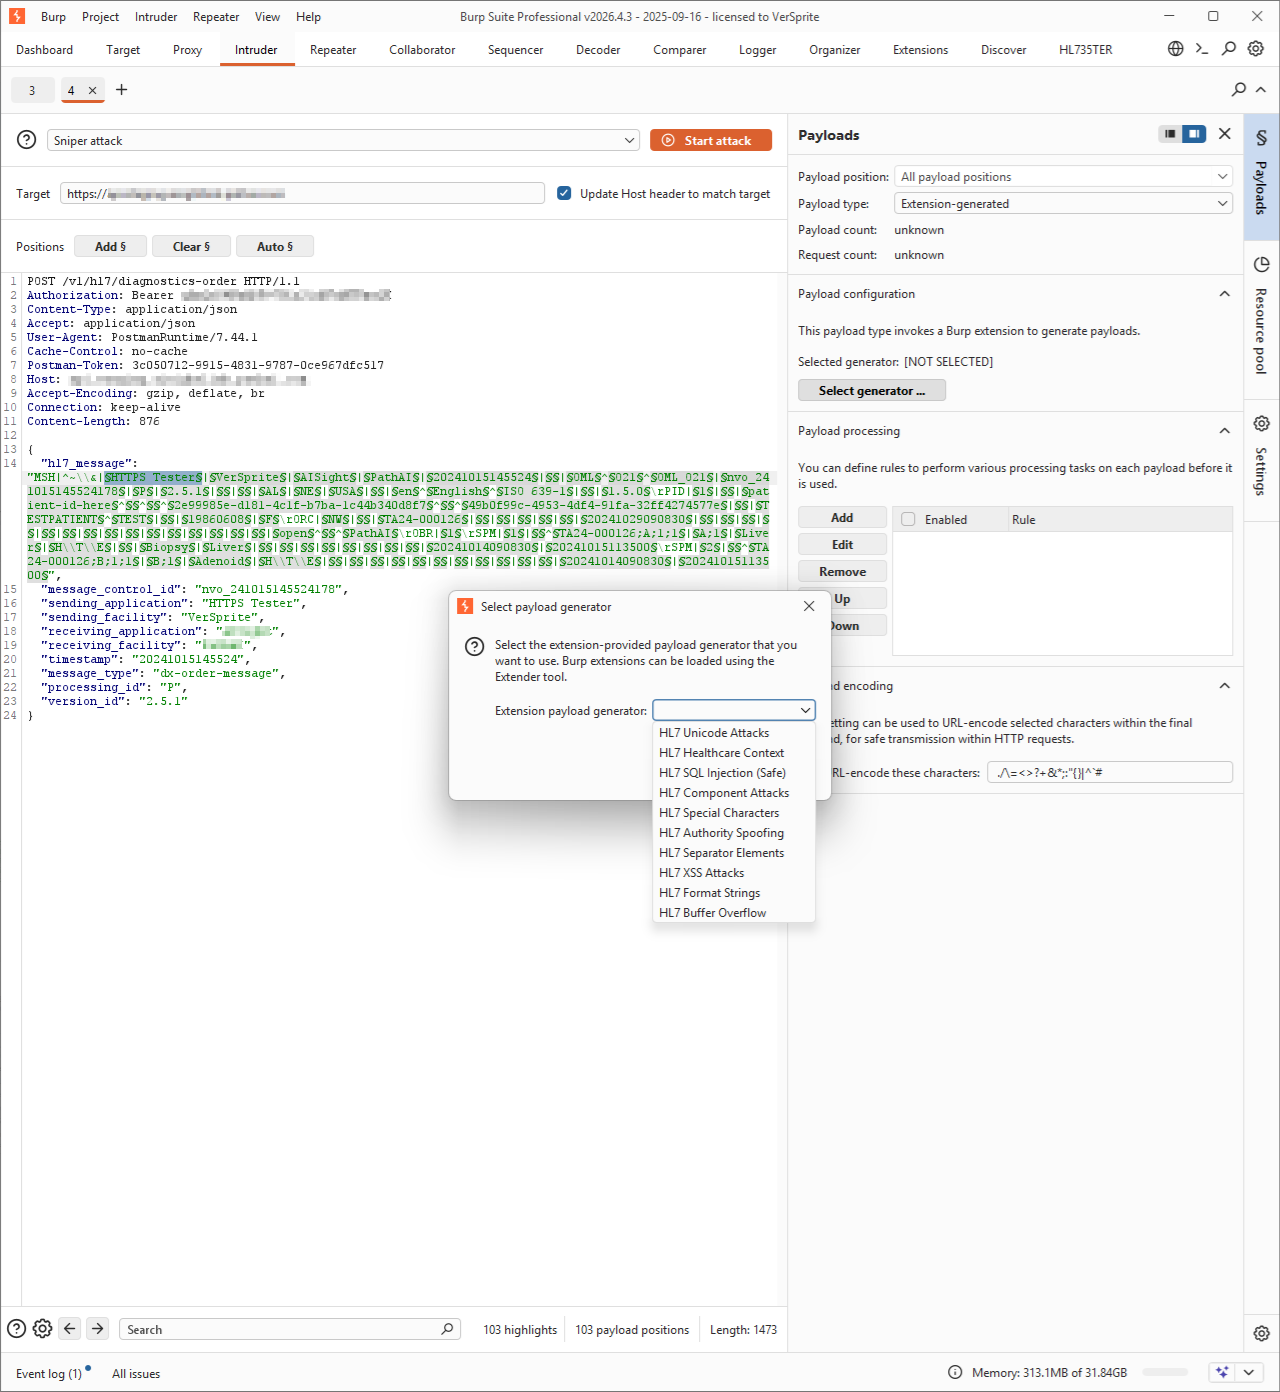The width and height of the screenshot is (1280, 1392).
Task: Click the Burp Suite logo icon
Action: click(x=17, y=16)
